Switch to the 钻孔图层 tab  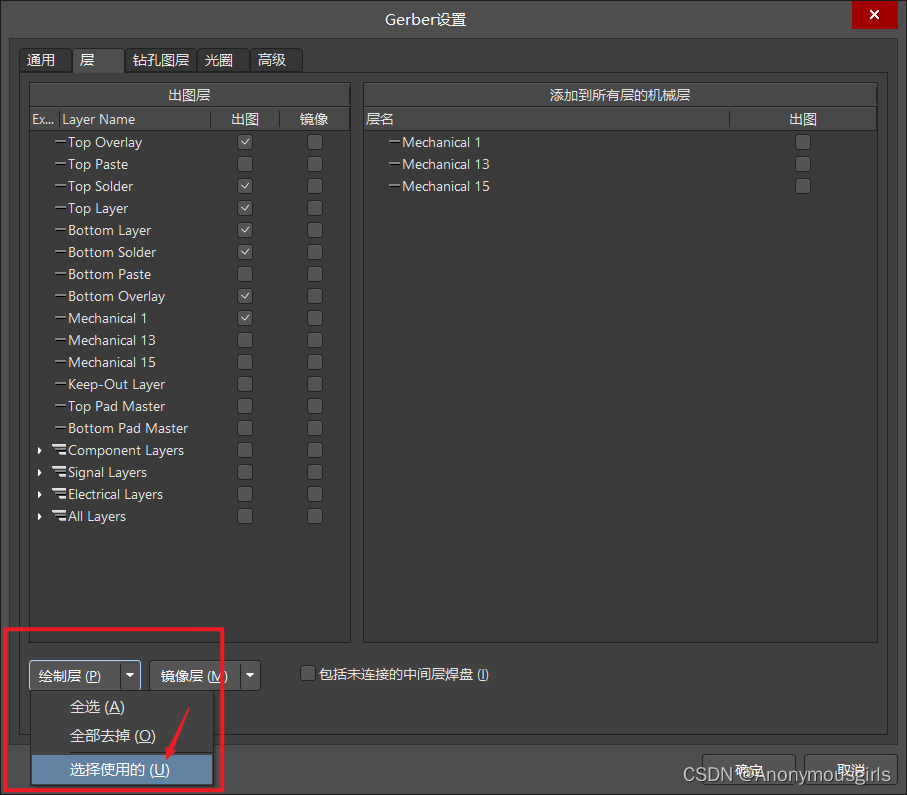point(161,60)
